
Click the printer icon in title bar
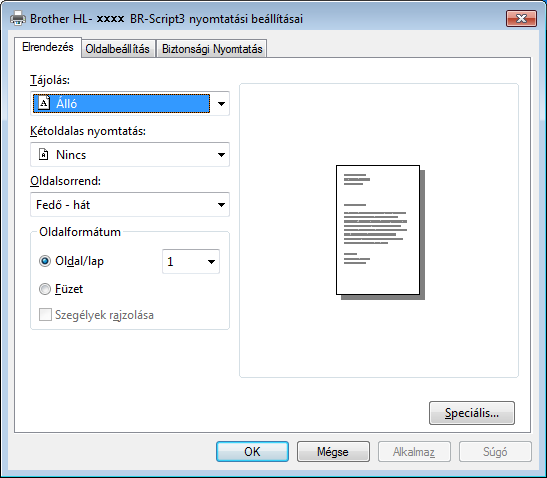18,18
